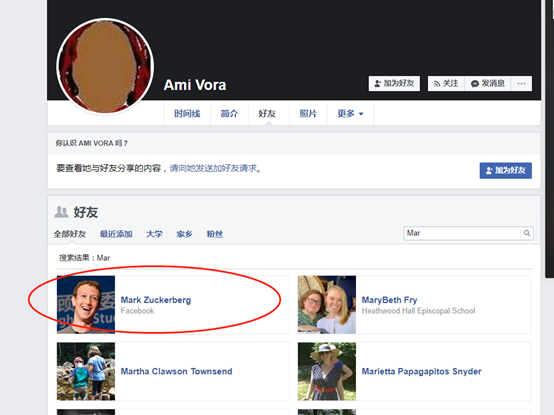
Task: Click 加为好友 button on cover photo
Action: coord(394,84)
